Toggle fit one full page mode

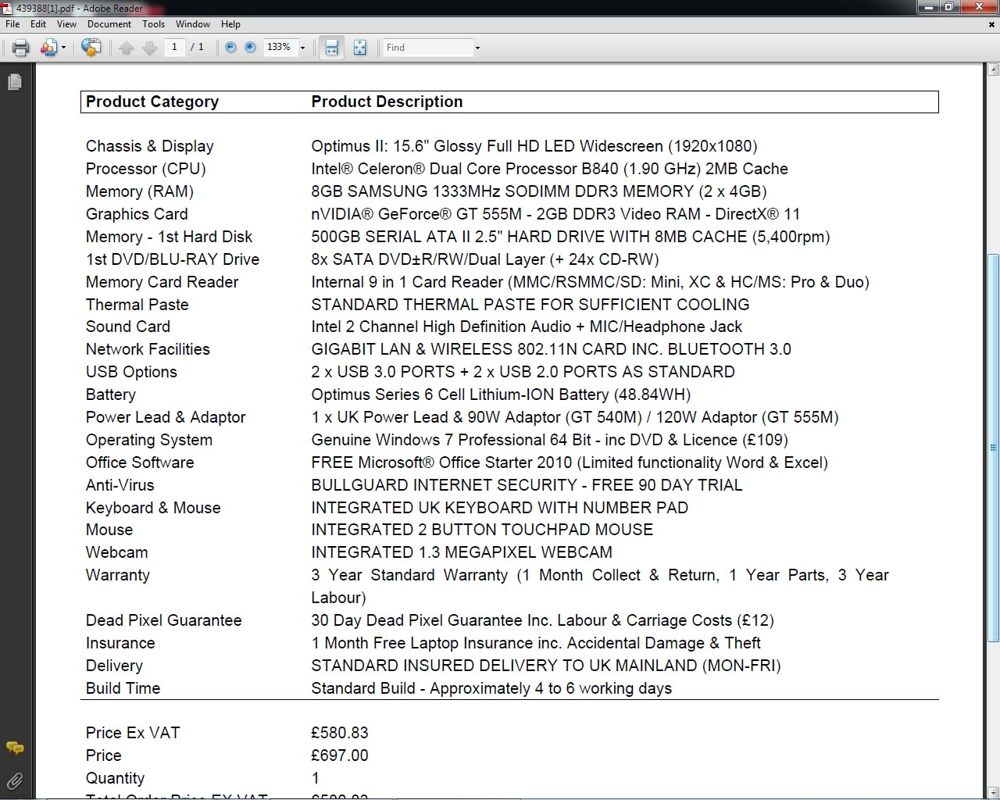[360, 48]
